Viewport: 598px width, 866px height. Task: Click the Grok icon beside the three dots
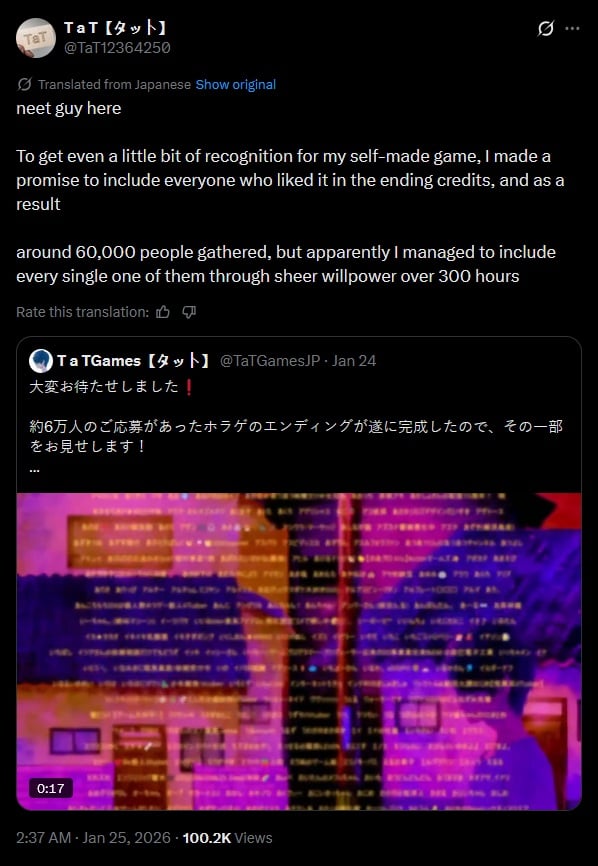pos(545,28)
